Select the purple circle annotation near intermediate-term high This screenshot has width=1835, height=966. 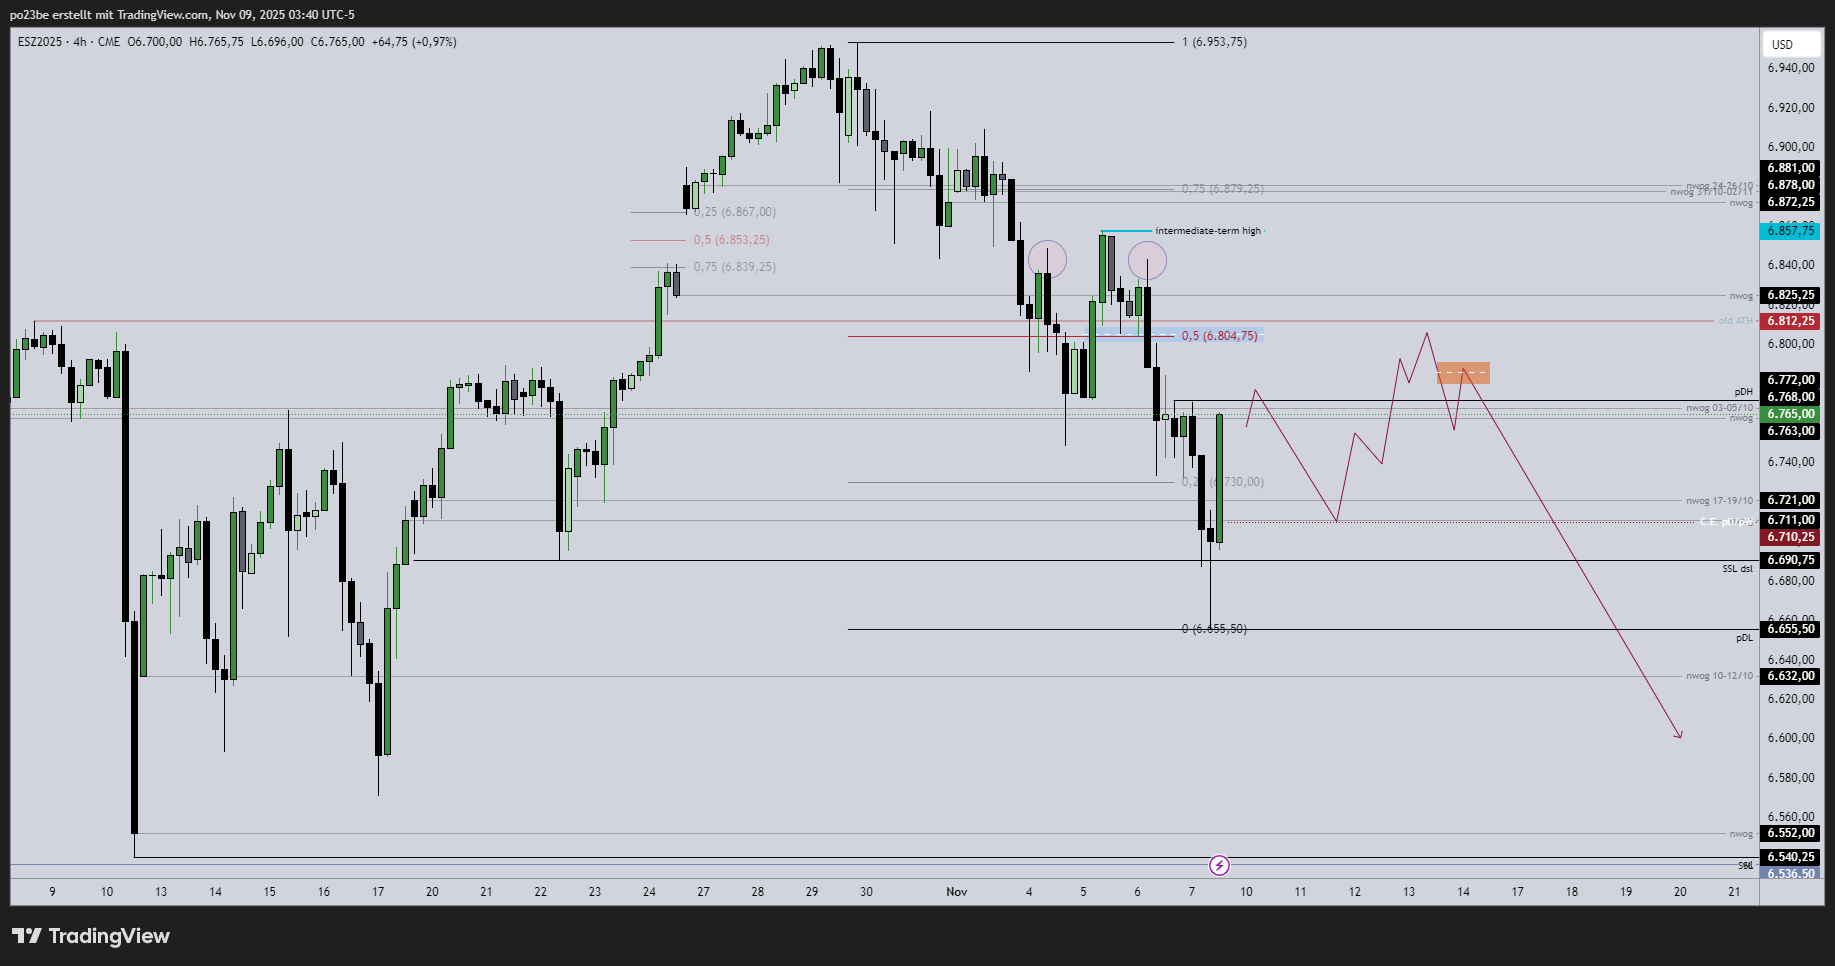click(x=1148, y=260)
